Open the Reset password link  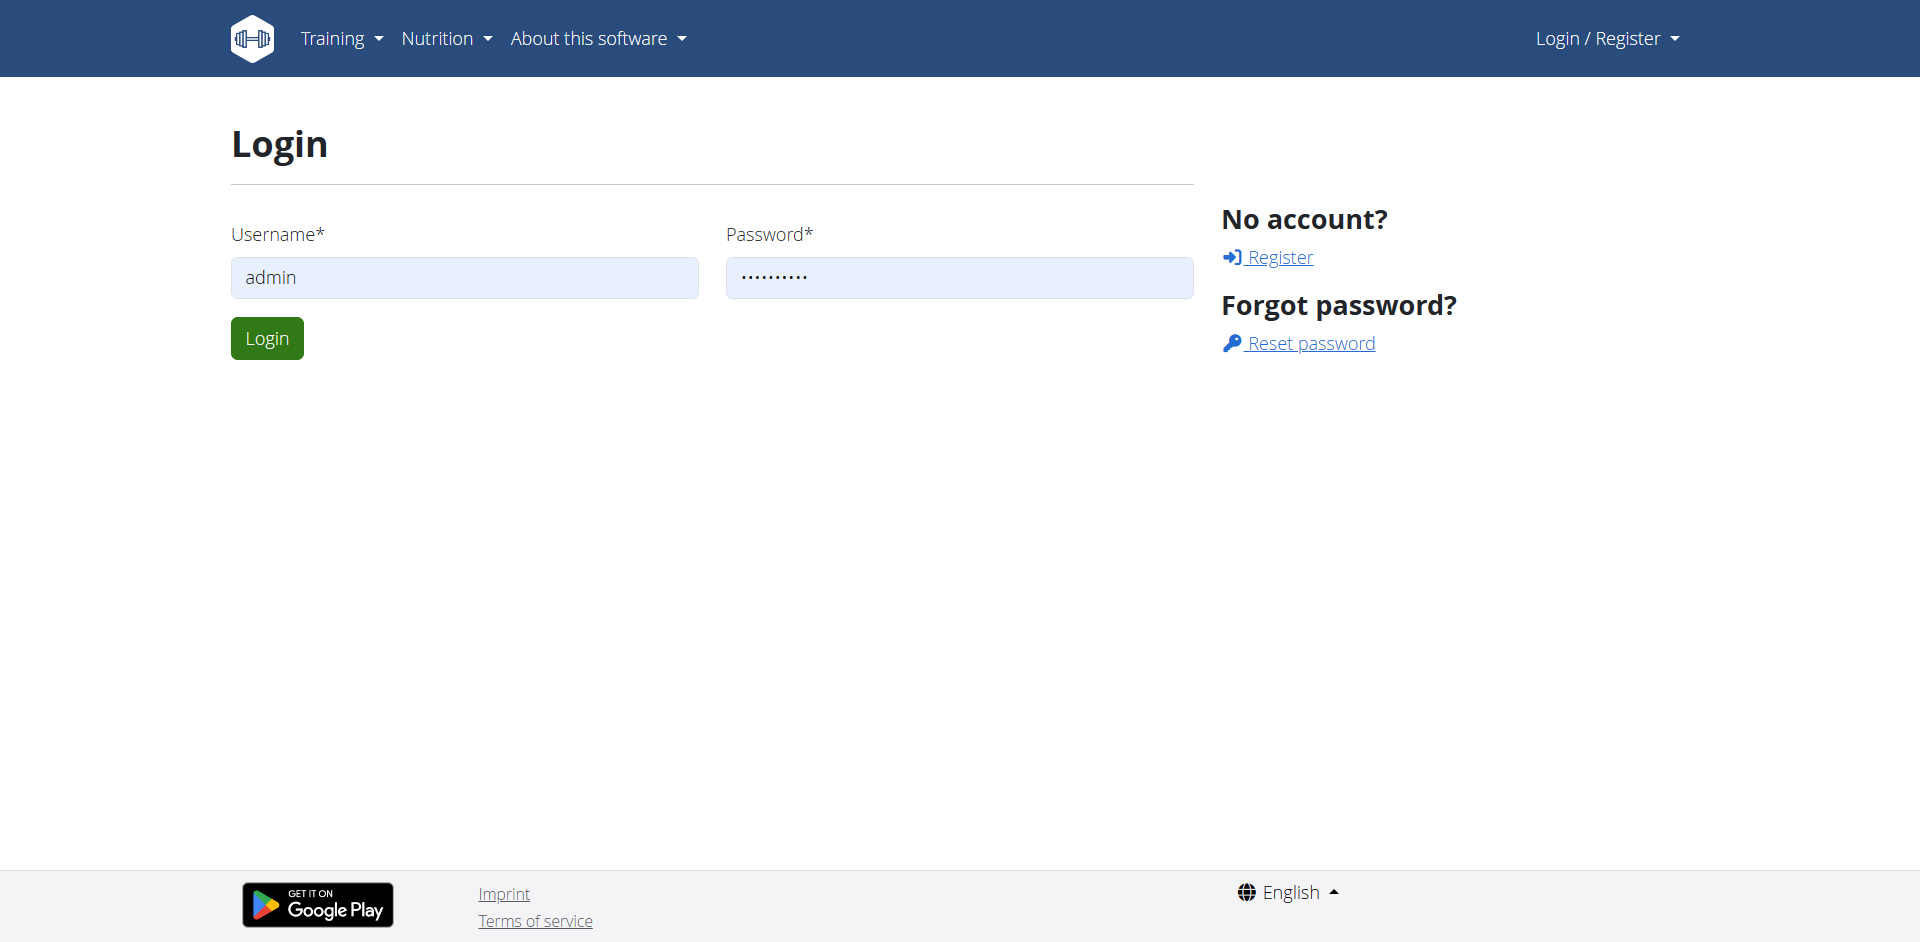click(1311, 344)
